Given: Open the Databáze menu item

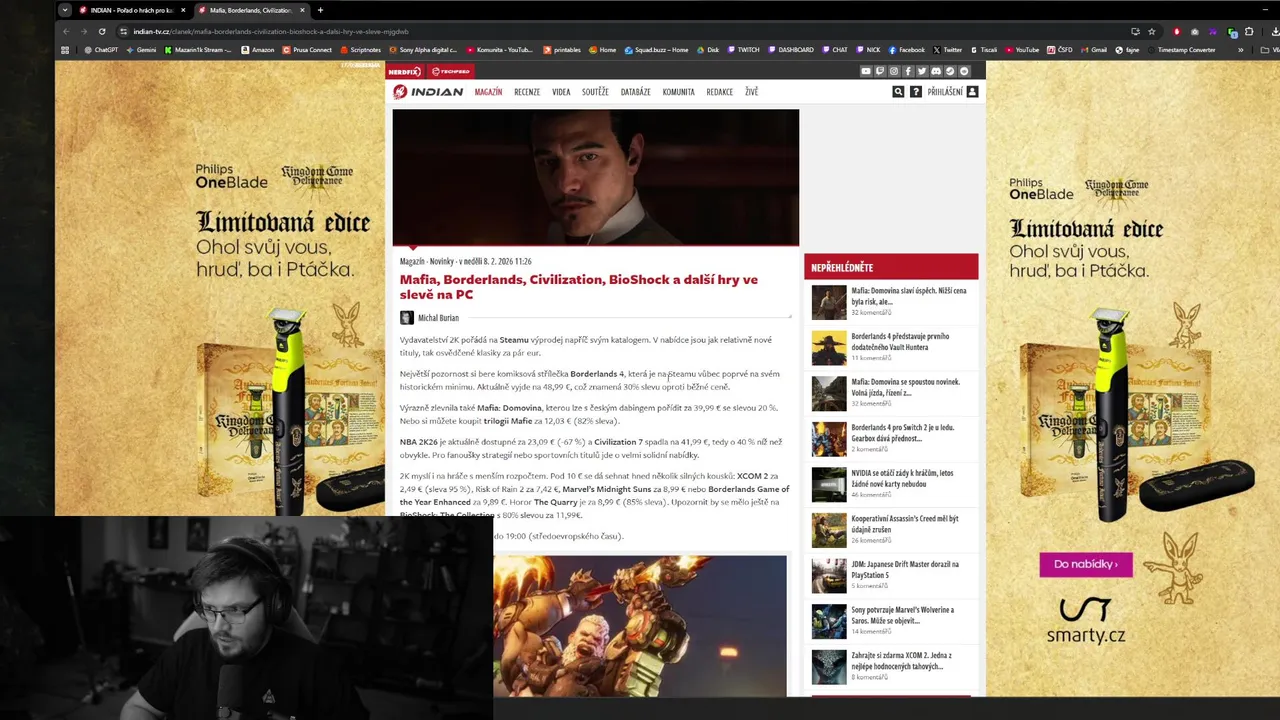Looking at the screenshot, I should (635, 92).
